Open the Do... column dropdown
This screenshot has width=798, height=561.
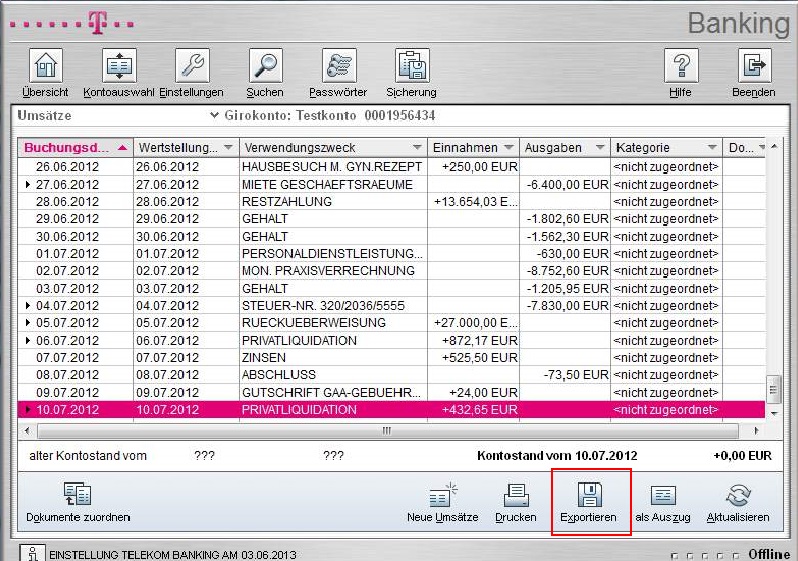[761, 148]
